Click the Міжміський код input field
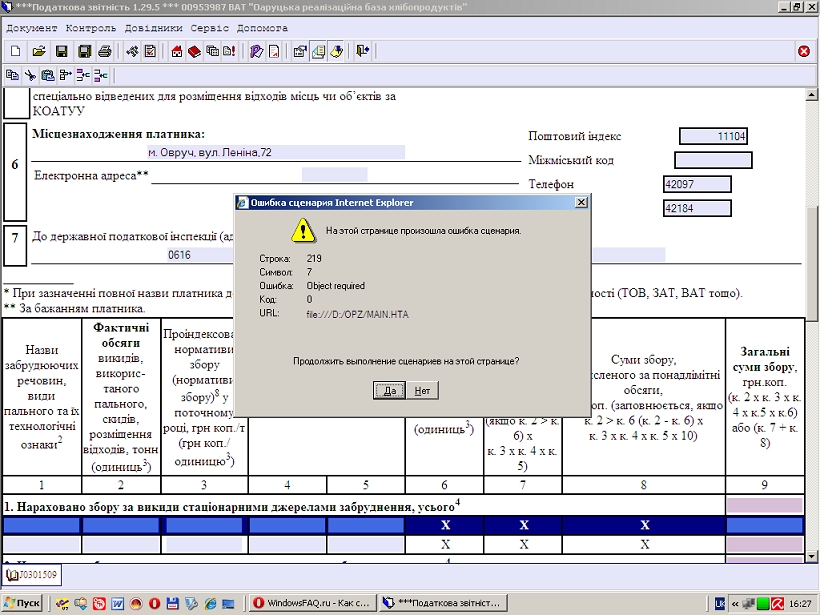The image size is (820, 615). coord(713,160)
